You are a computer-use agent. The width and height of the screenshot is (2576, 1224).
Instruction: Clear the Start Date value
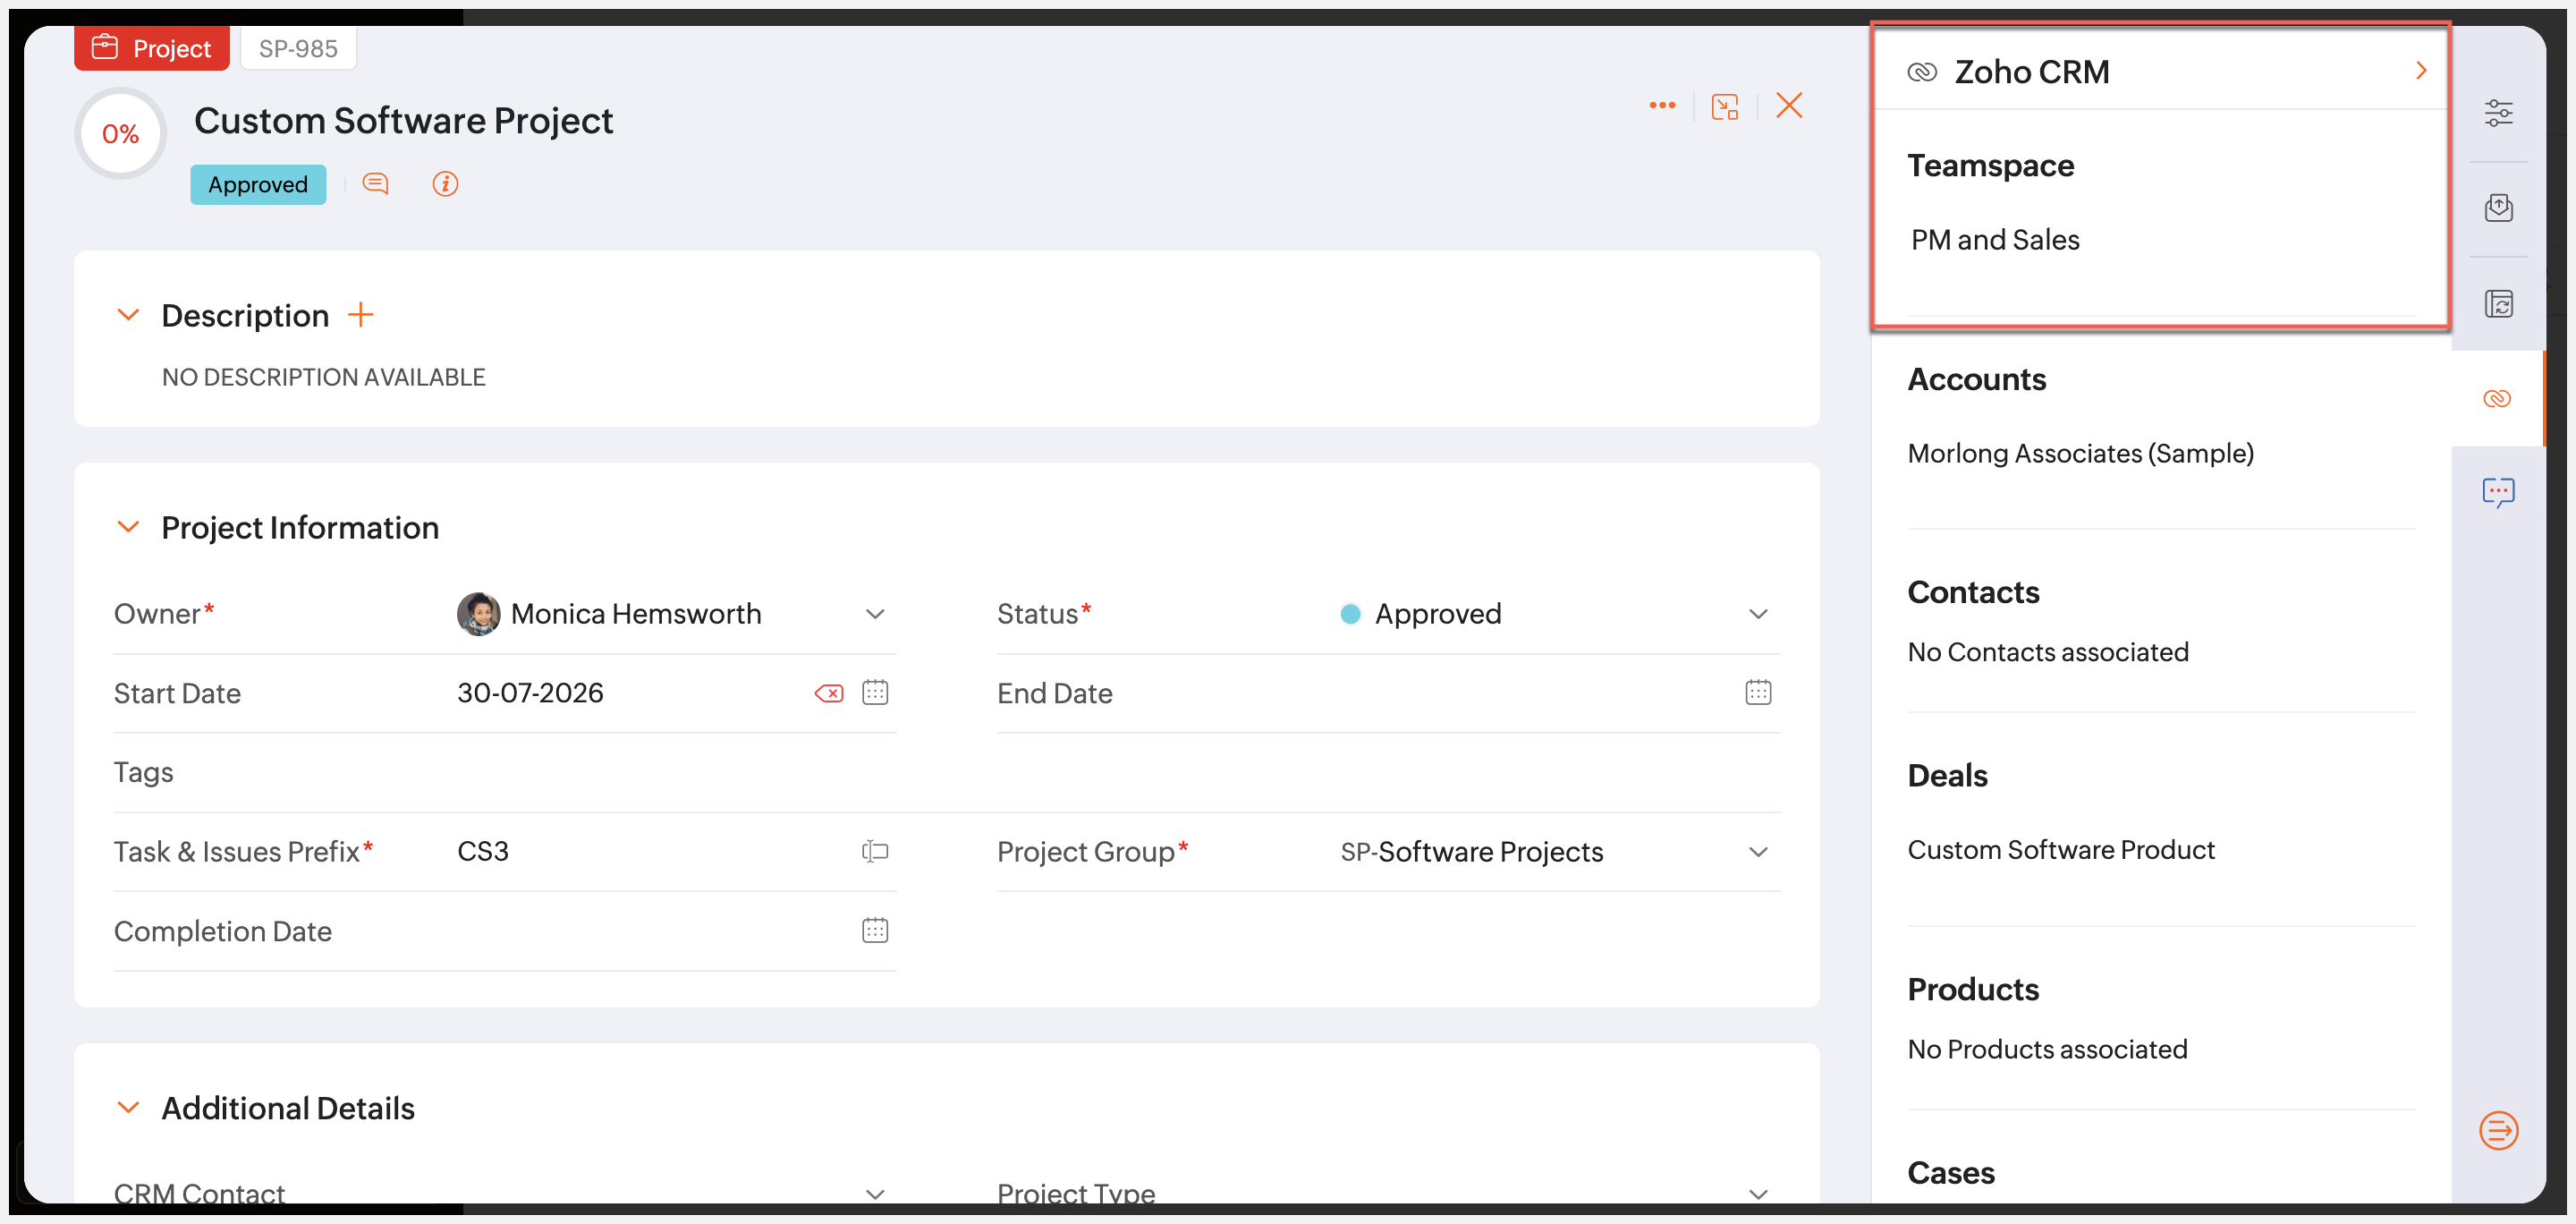(829, 693)
